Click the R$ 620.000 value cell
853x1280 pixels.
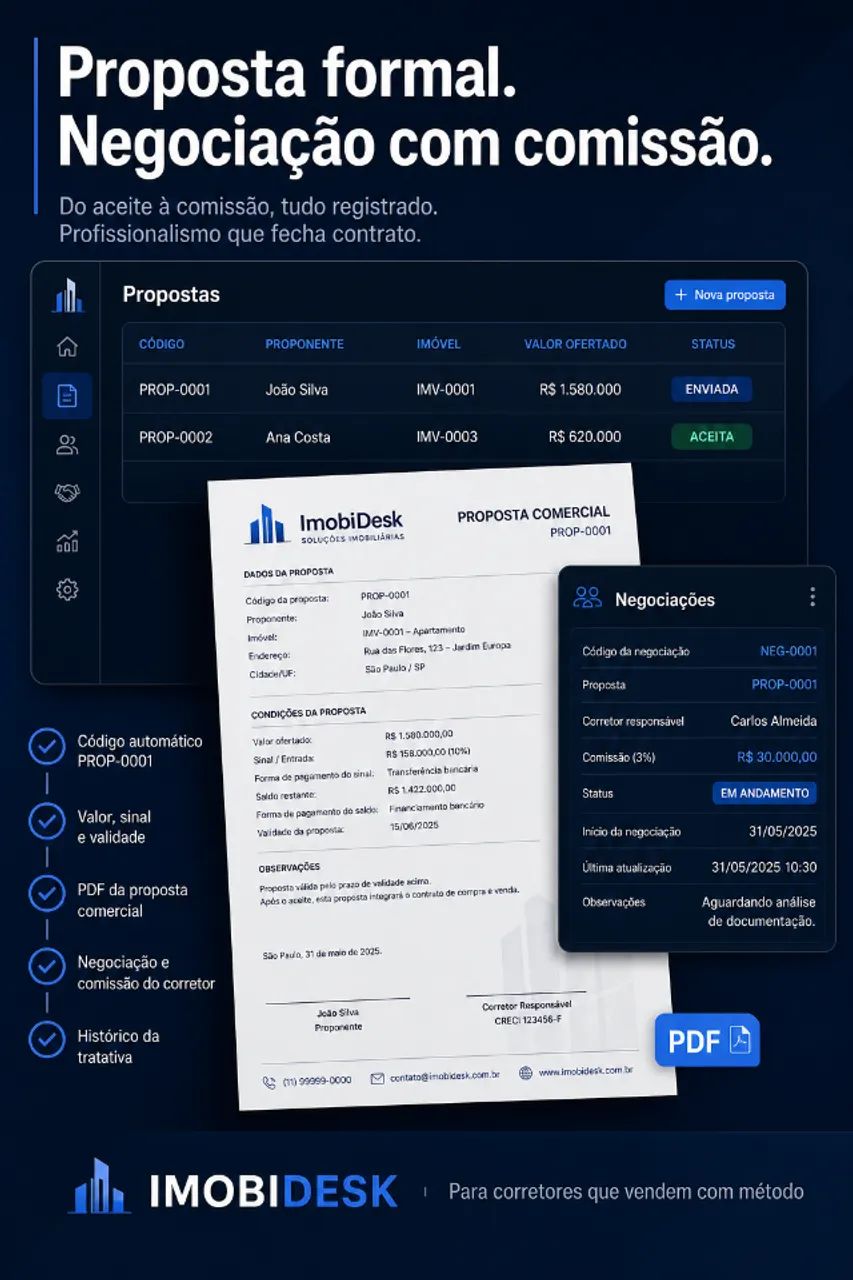(585, 437)
